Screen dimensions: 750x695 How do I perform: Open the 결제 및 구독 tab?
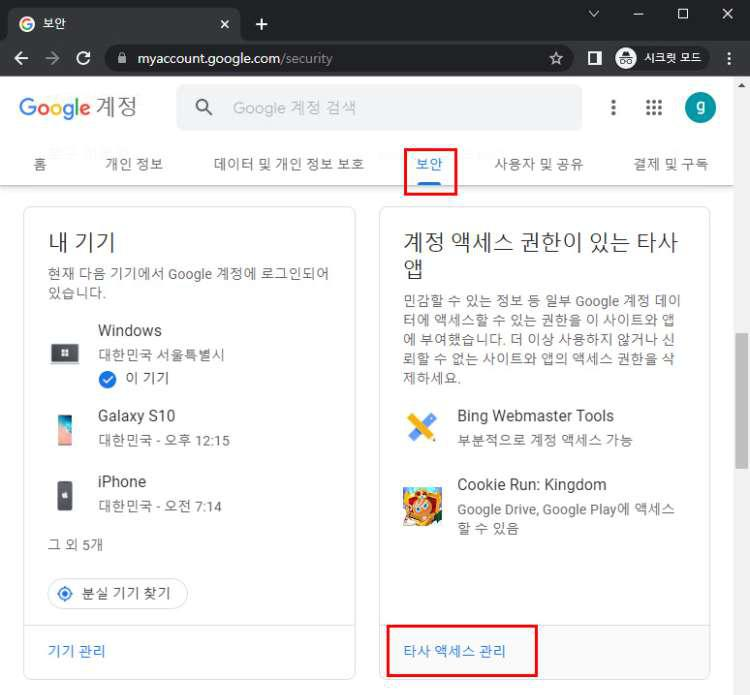(x=671, y=164)
